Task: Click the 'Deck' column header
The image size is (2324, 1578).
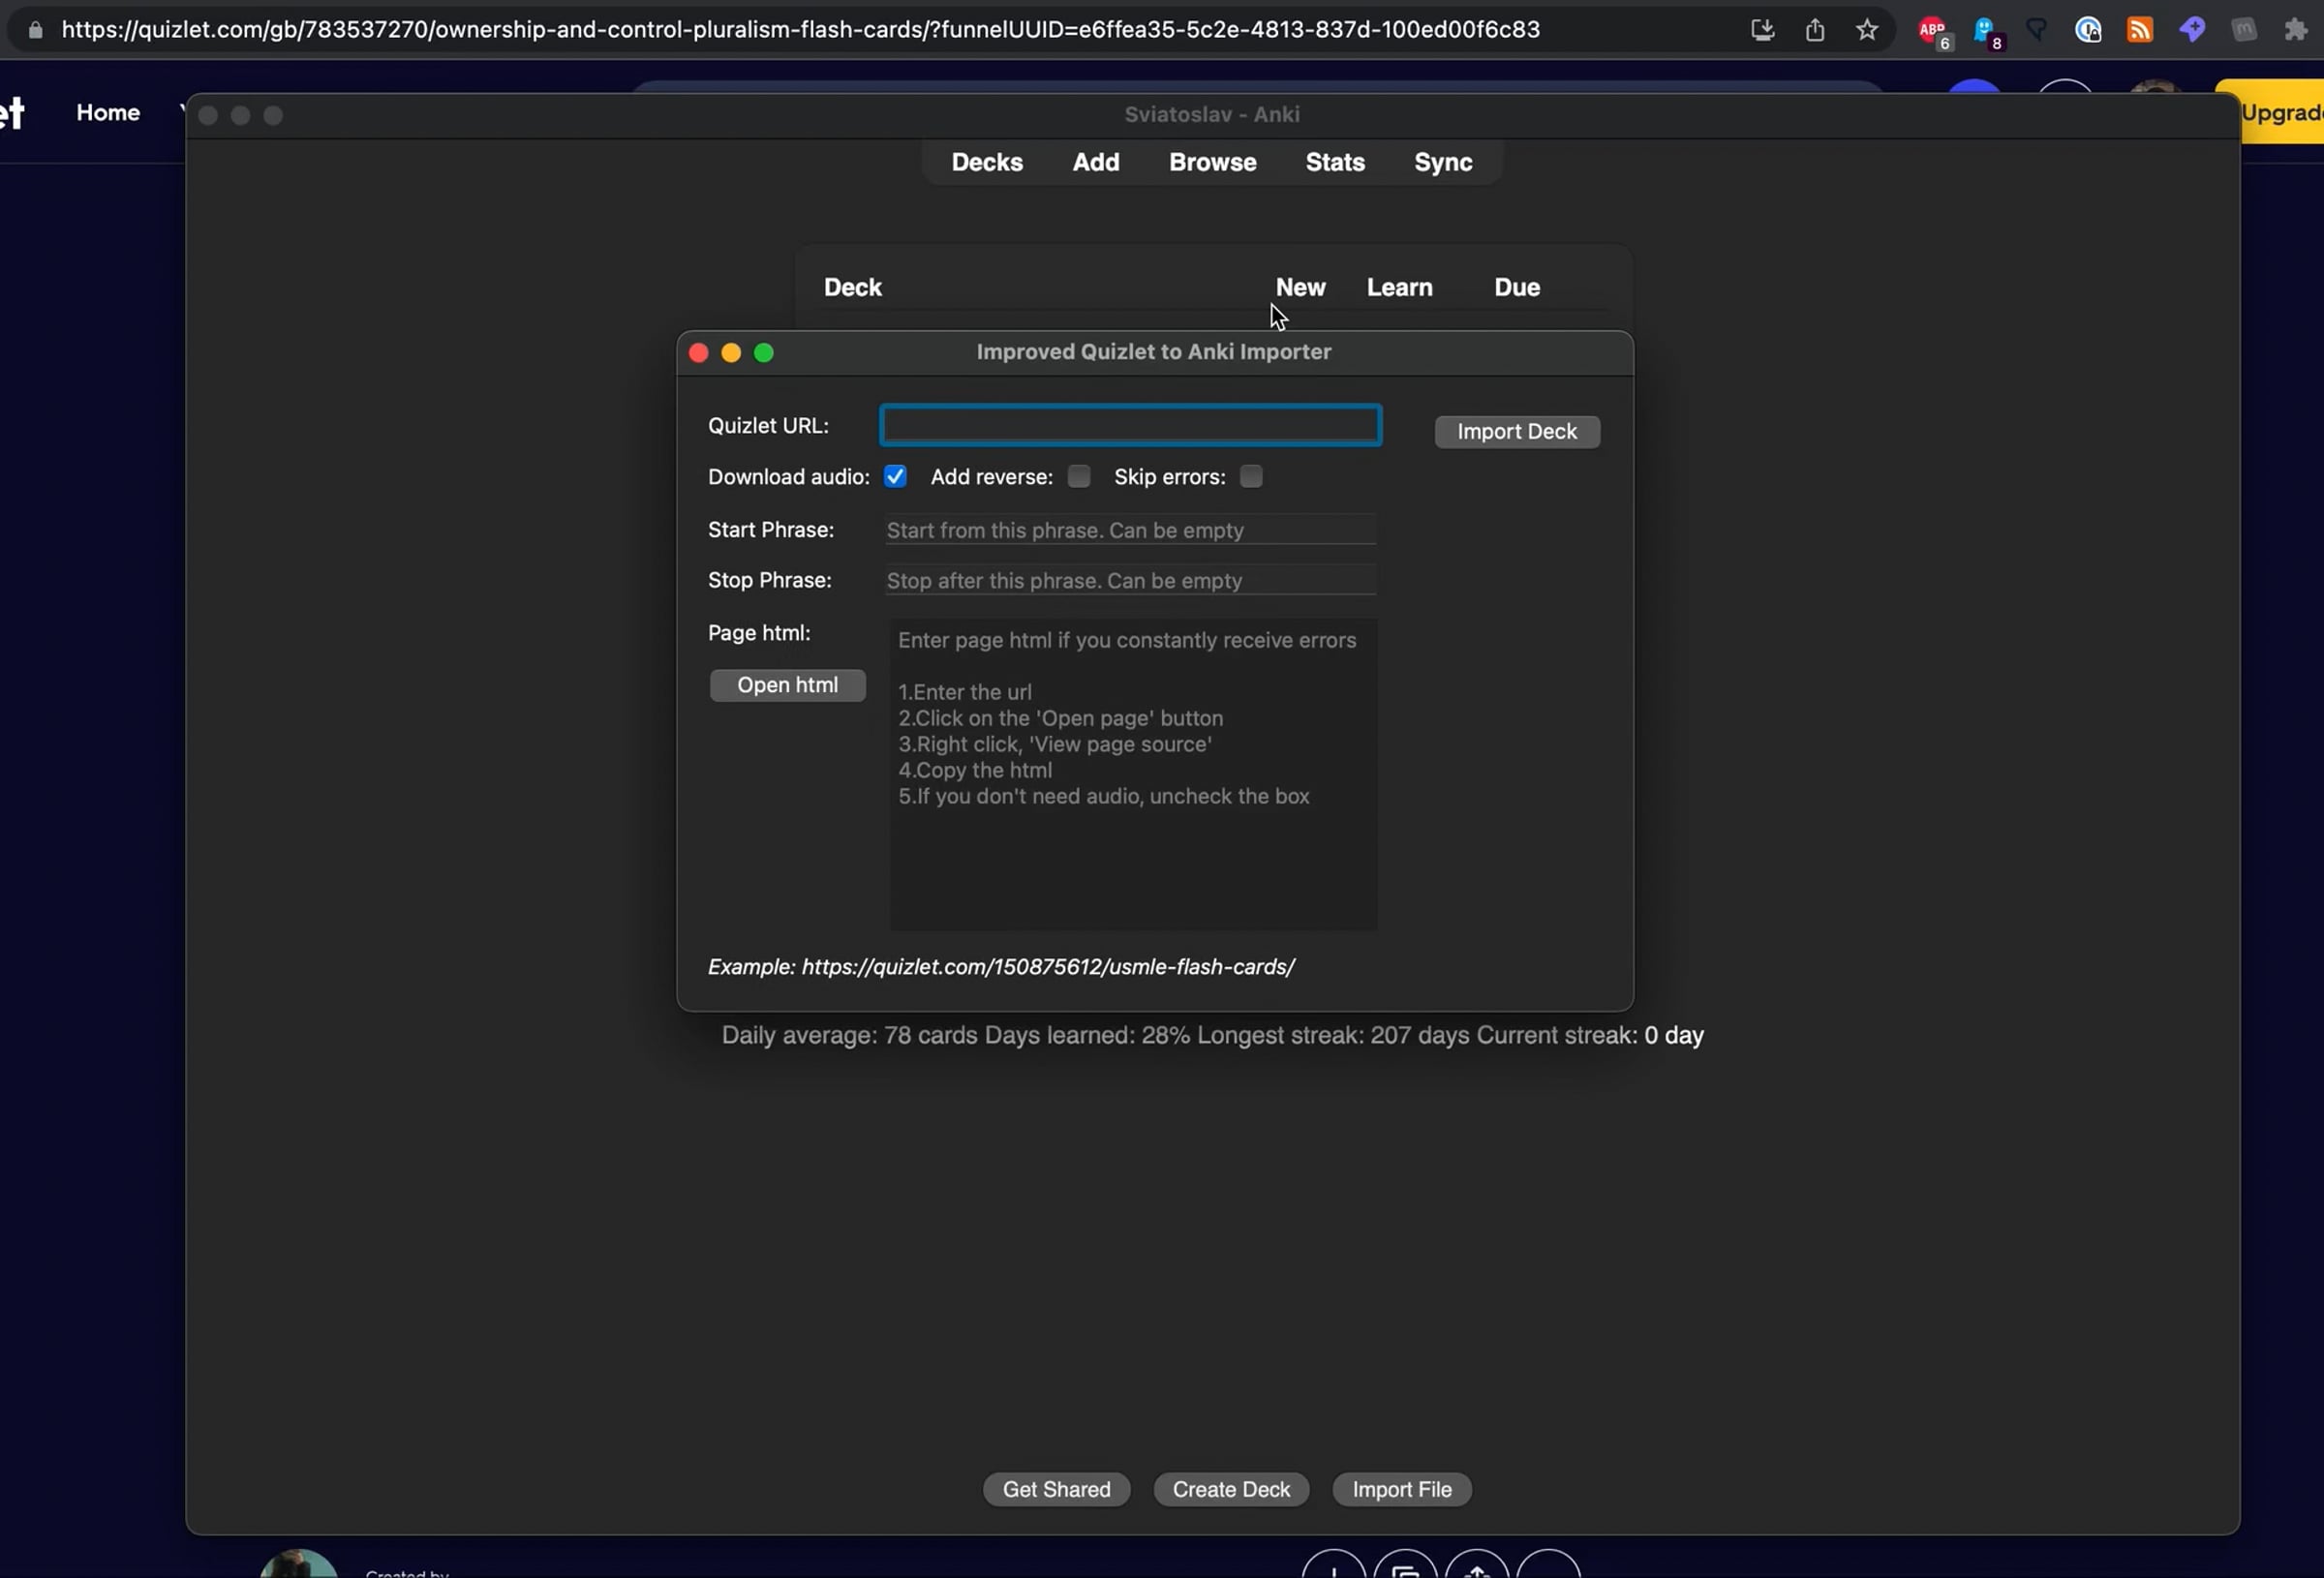Action: (x=852, y=288)
